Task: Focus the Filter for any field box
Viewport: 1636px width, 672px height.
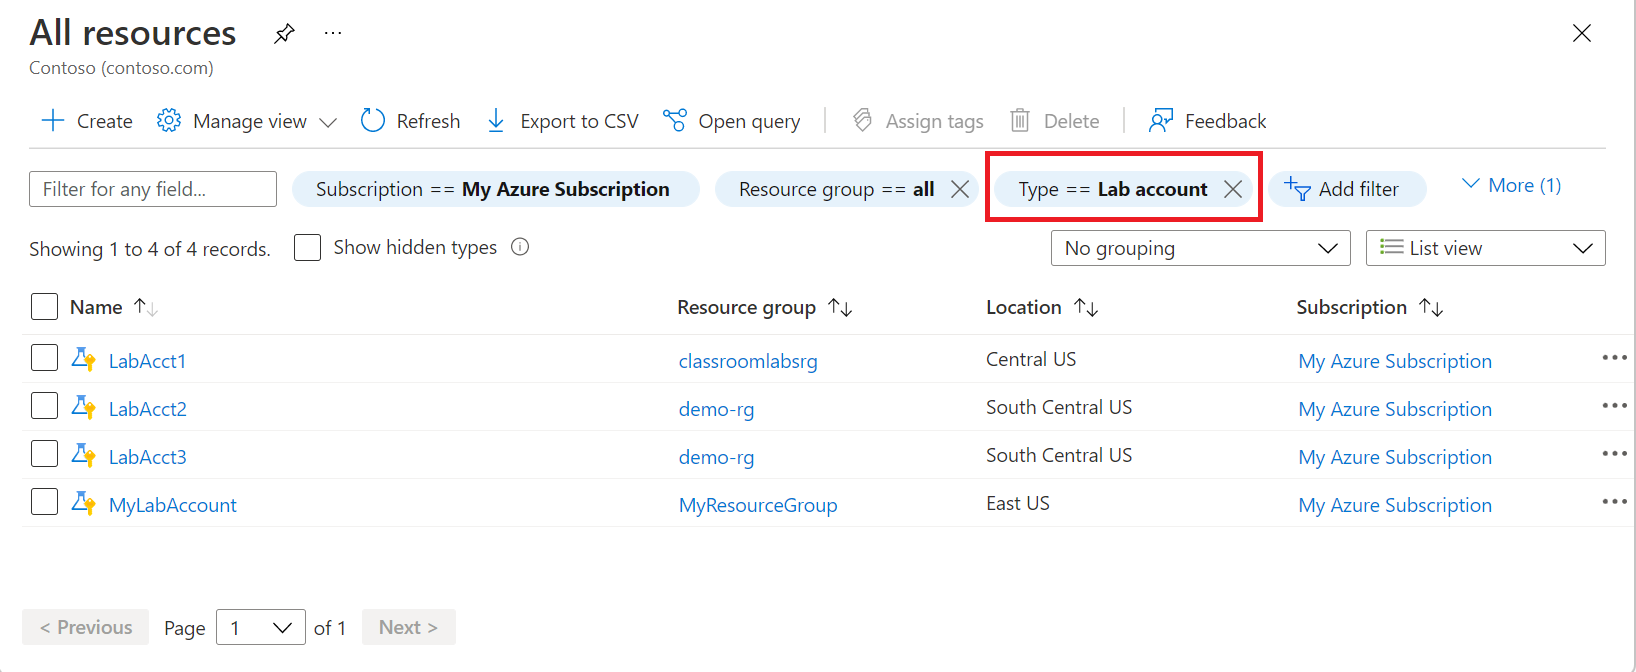Action: [x=153, y=189]
